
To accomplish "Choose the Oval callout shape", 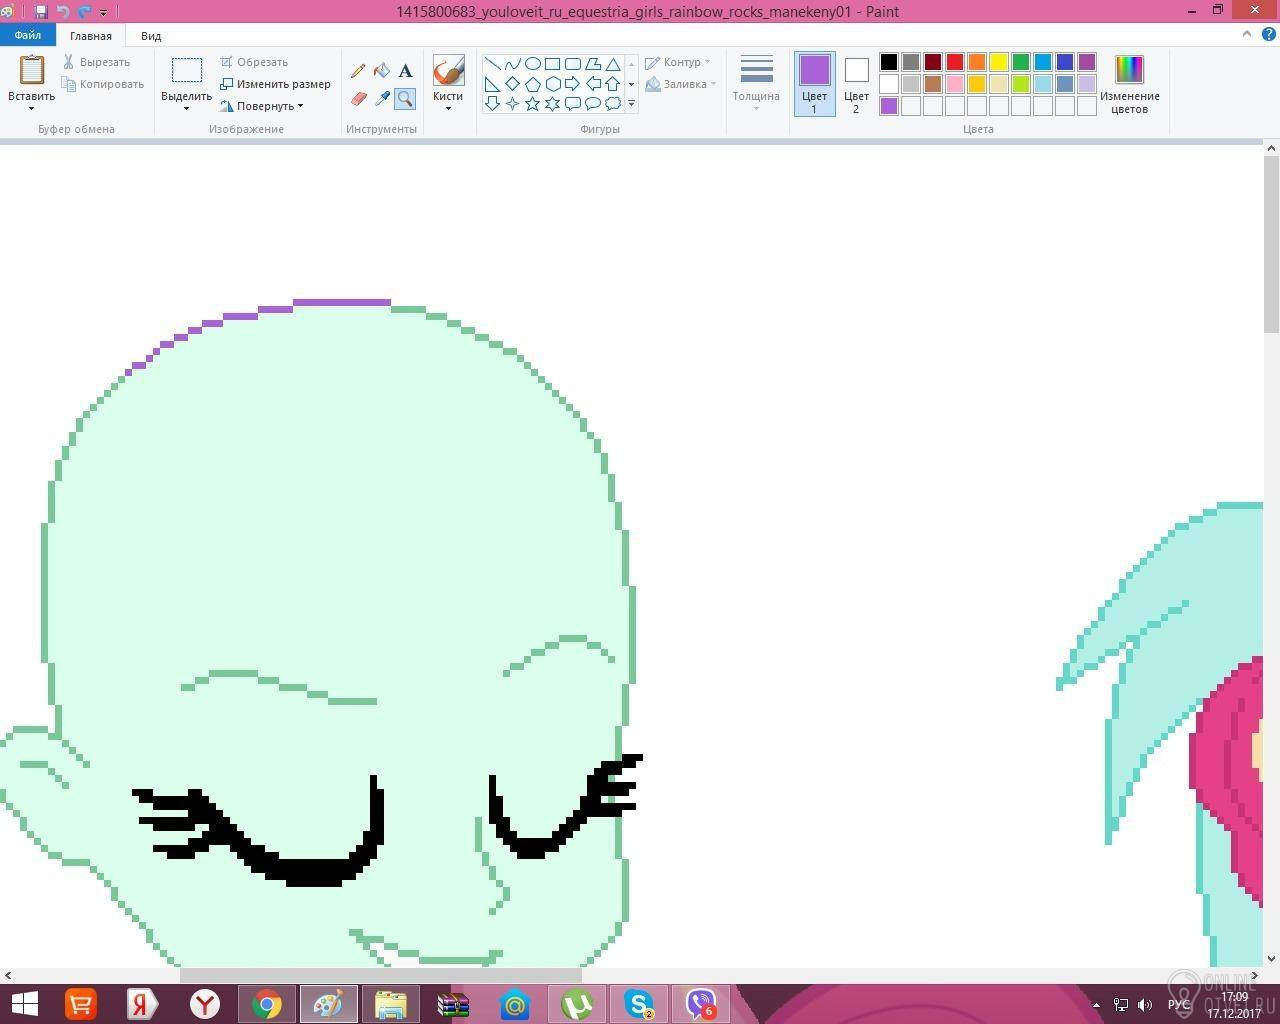I will click(592, 104).
